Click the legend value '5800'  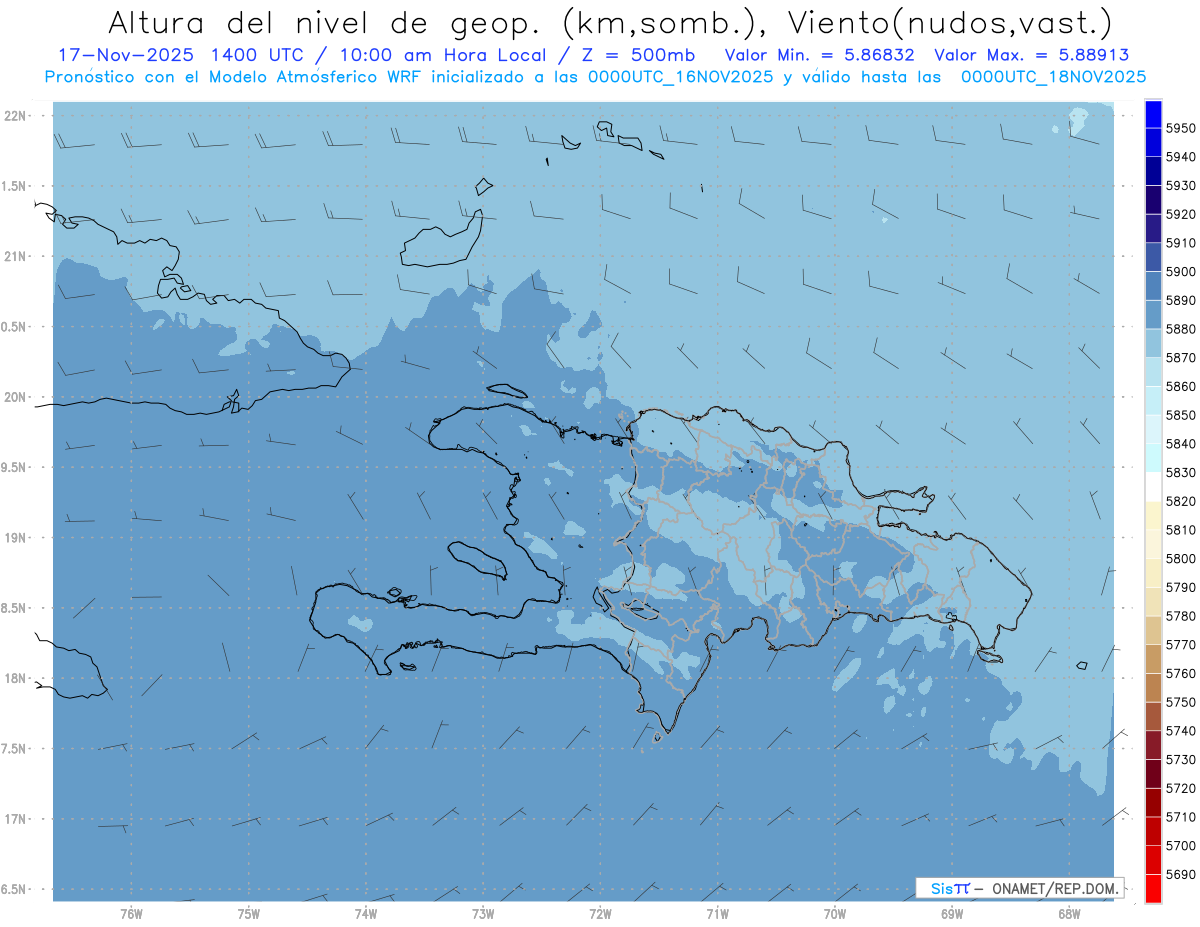(x=1181, y=558)
